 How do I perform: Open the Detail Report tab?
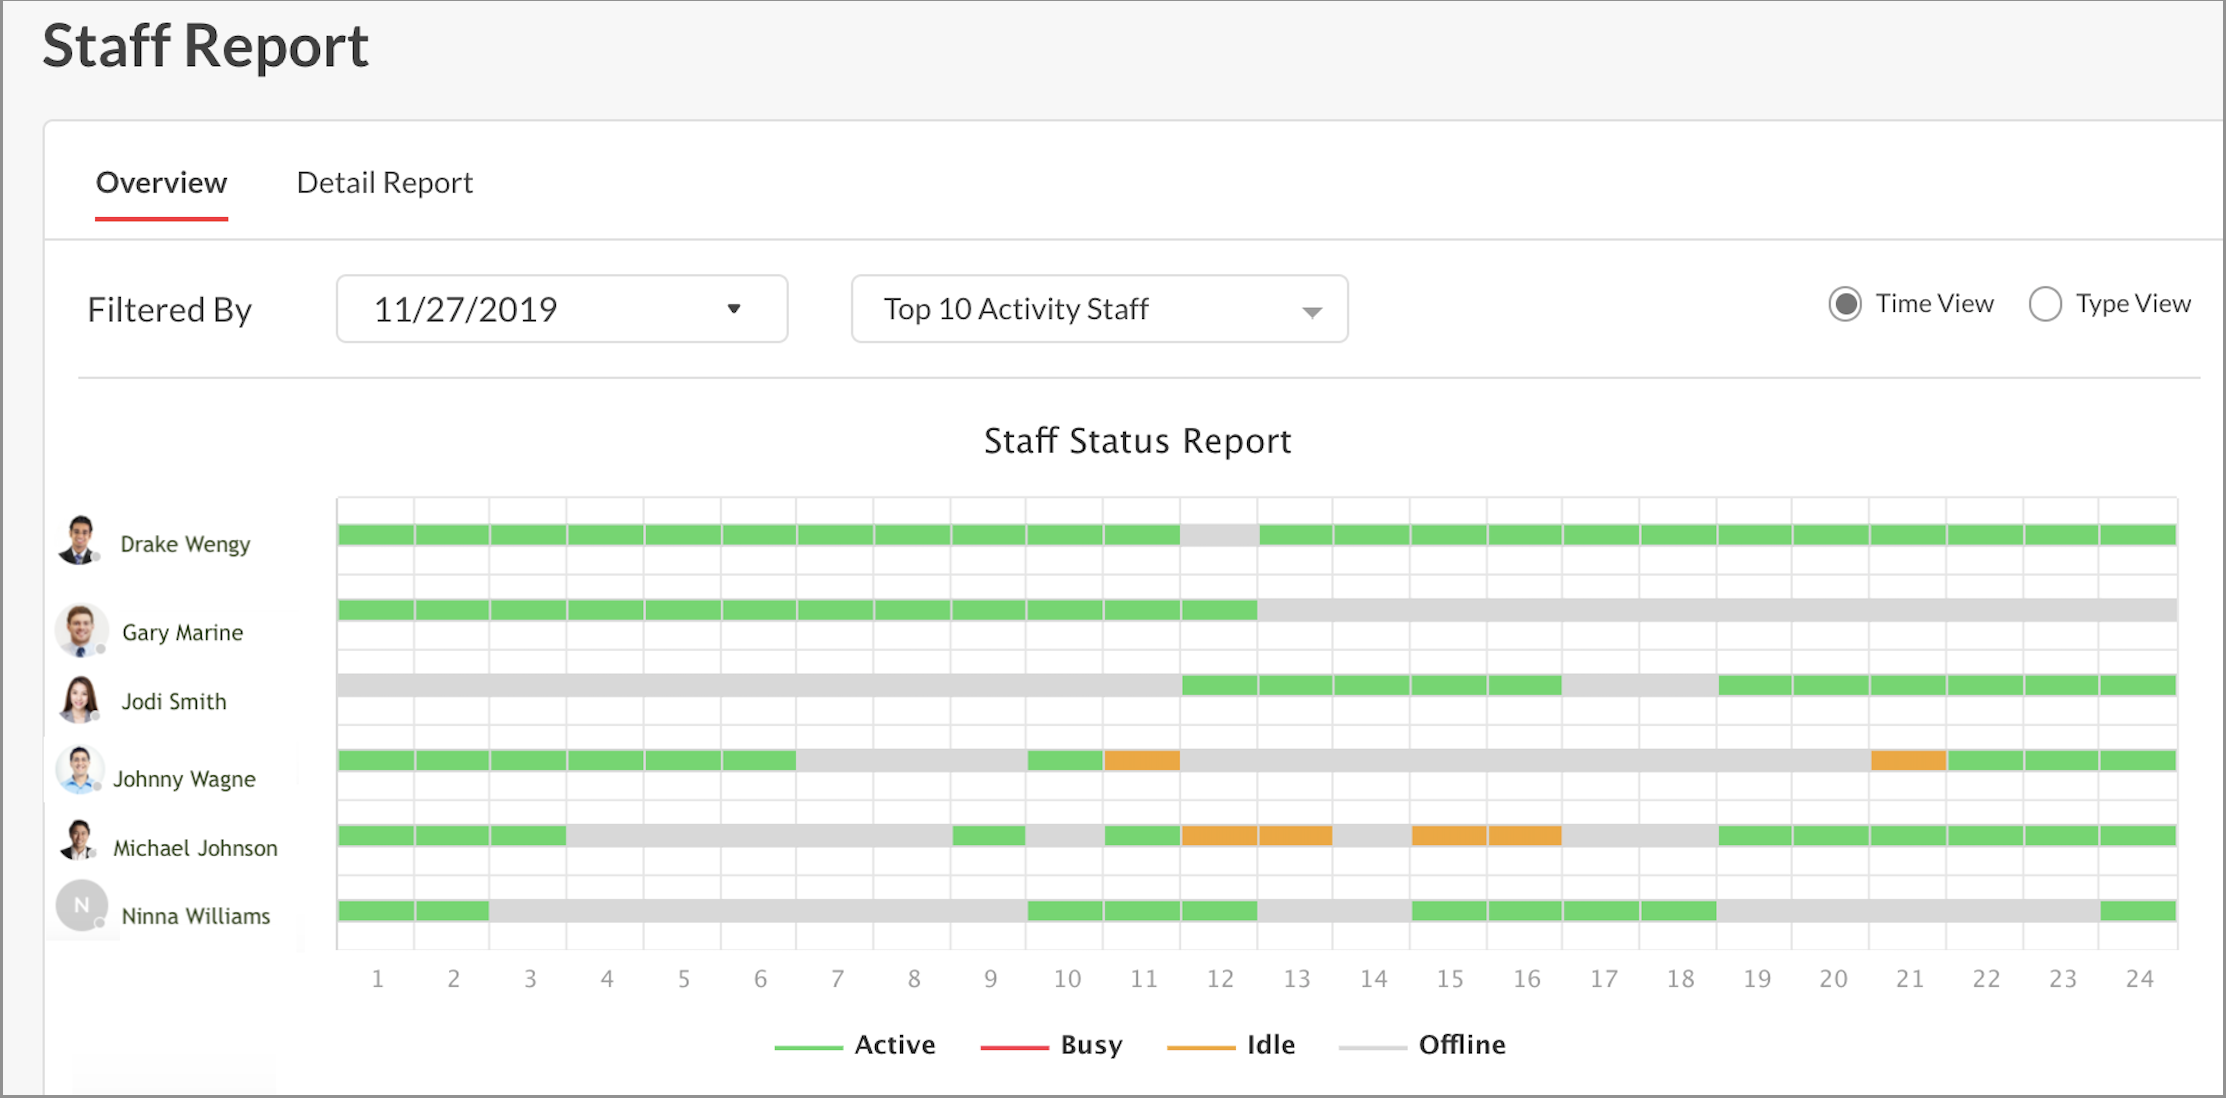coord(384,183)
